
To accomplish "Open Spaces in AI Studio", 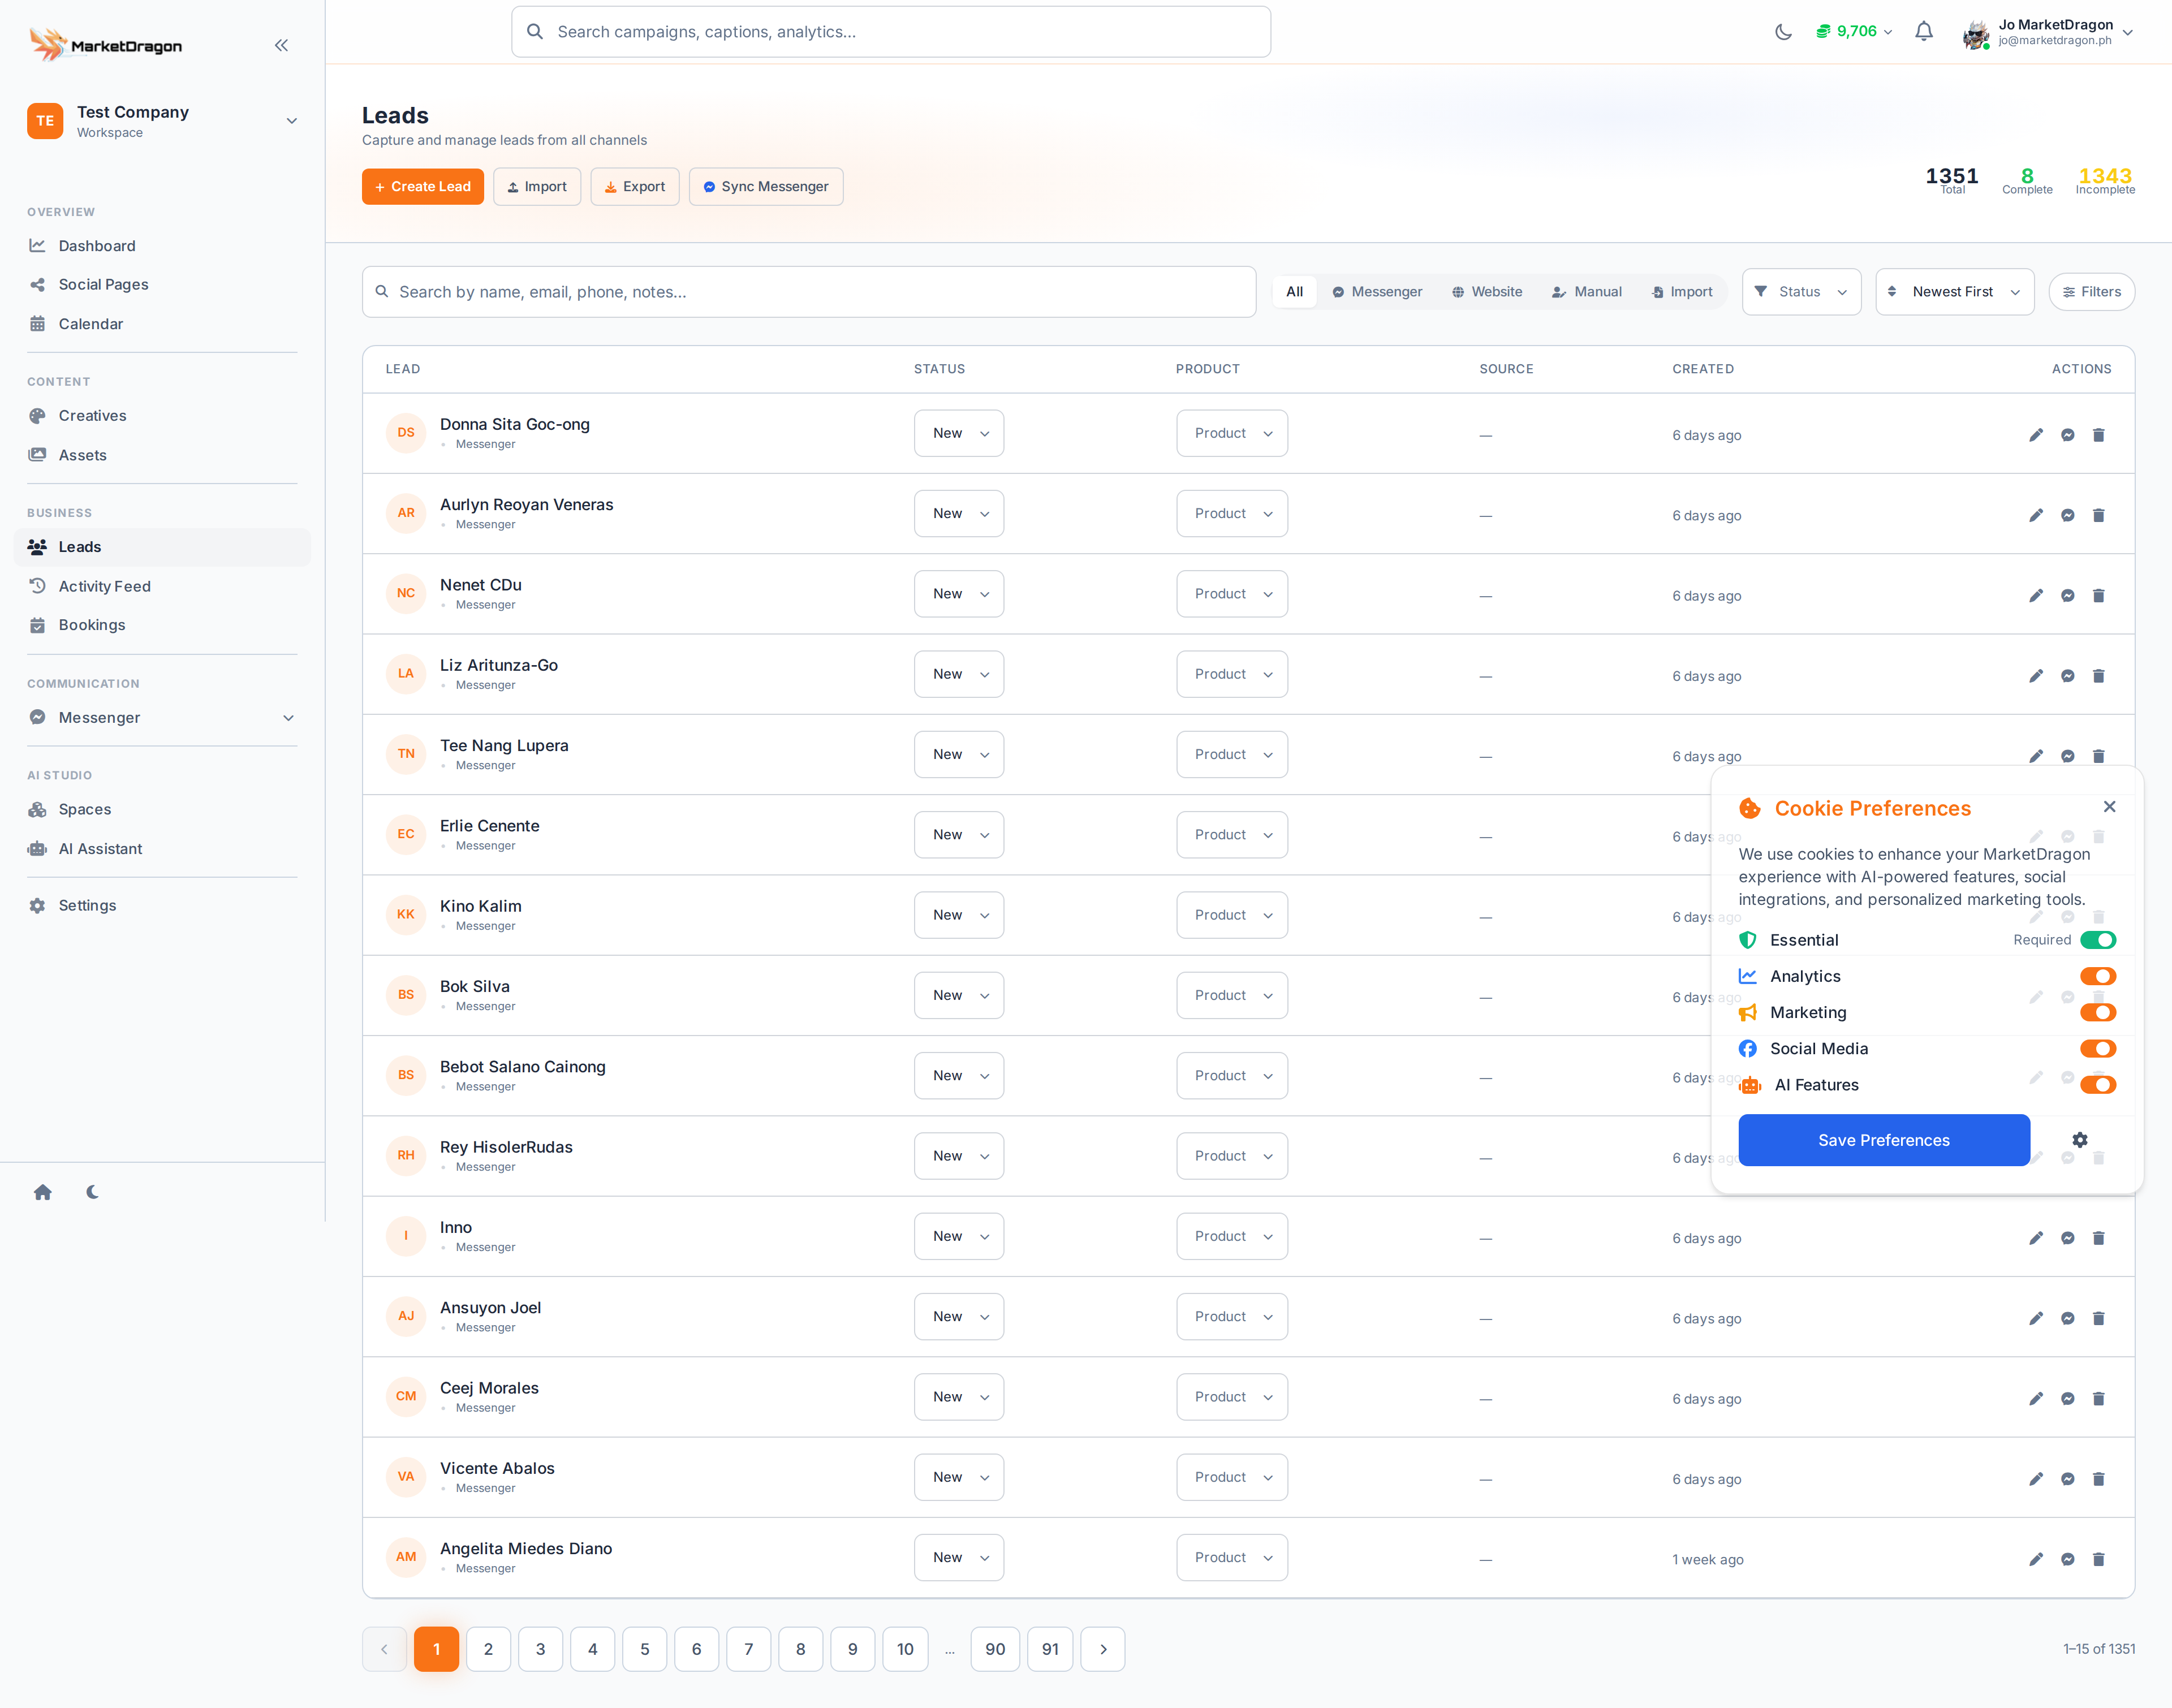I will (162, 810).
